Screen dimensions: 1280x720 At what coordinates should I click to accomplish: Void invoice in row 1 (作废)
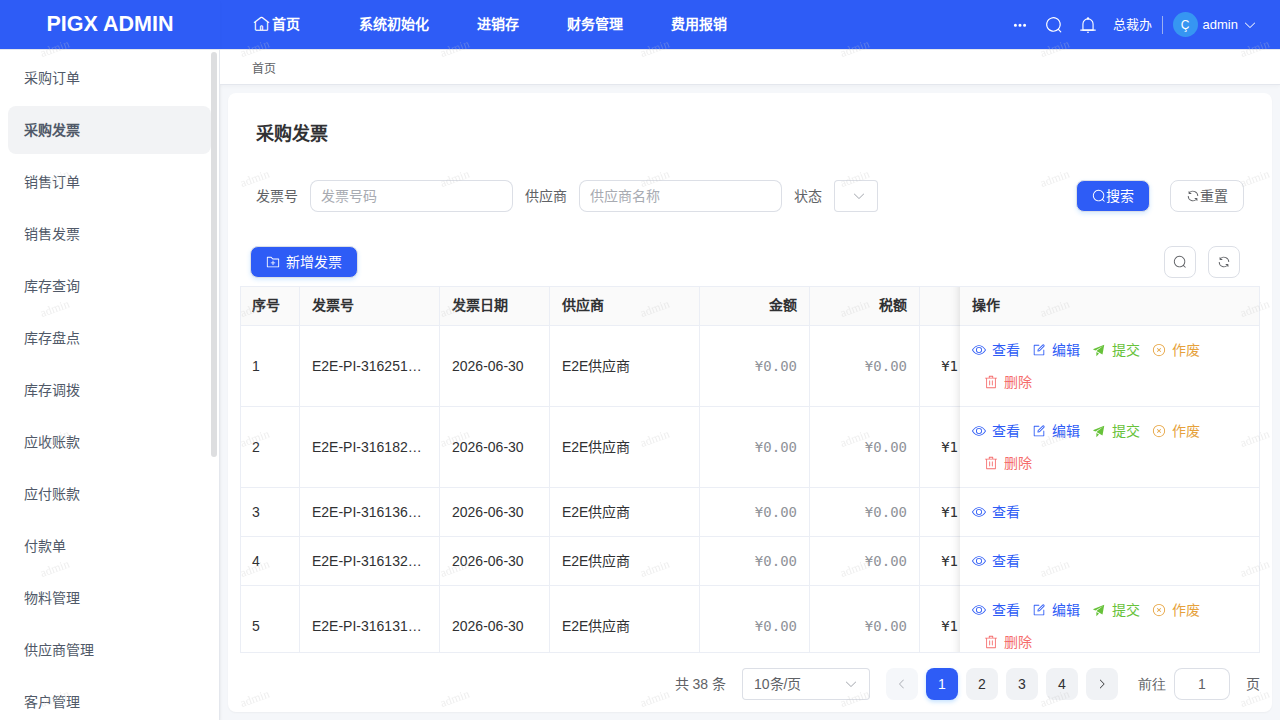coord(1176,350)
